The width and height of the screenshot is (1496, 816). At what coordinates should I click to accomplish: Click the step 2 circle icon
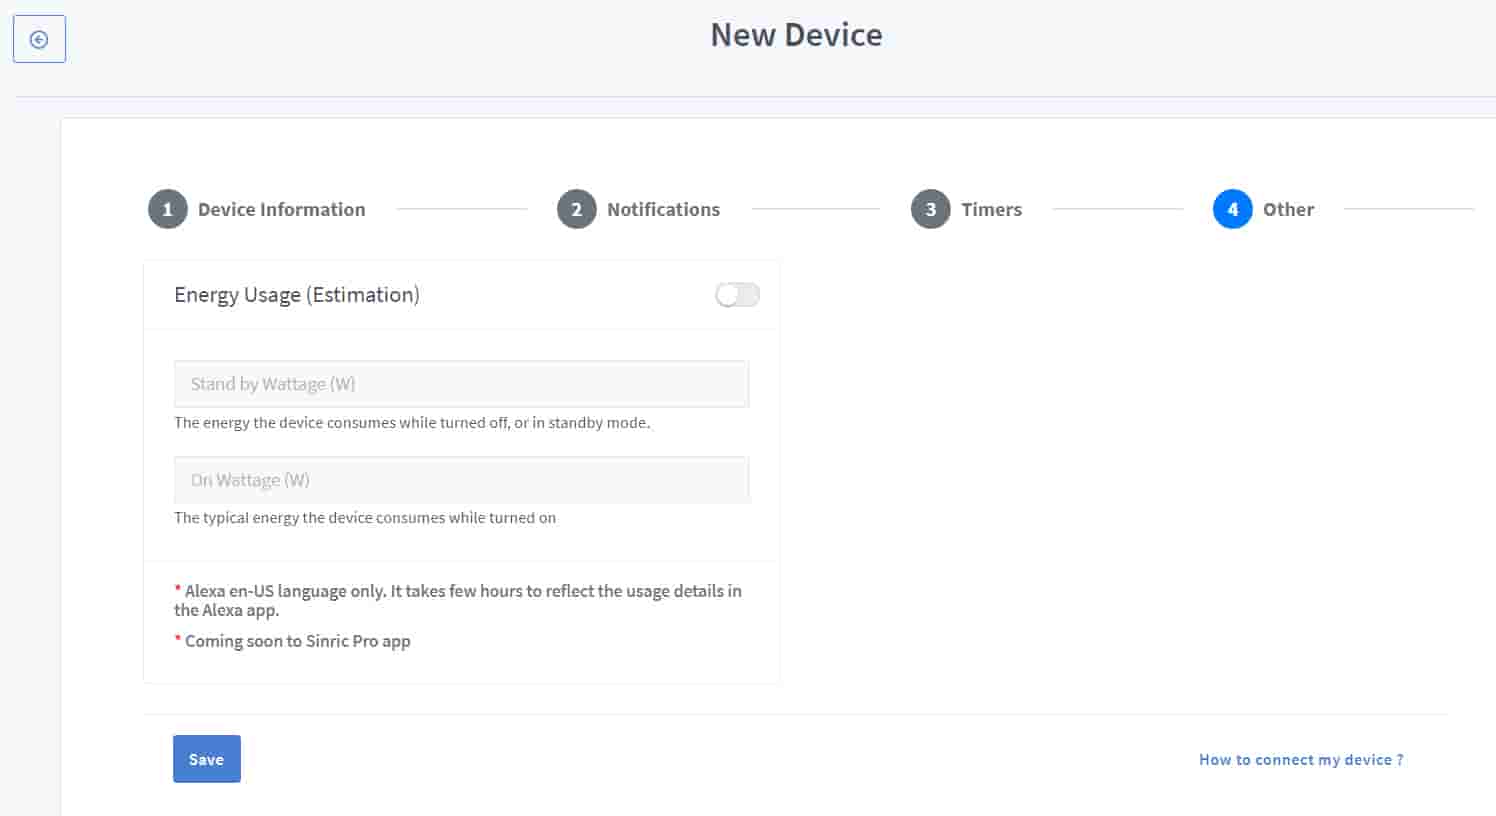[576, 209]
